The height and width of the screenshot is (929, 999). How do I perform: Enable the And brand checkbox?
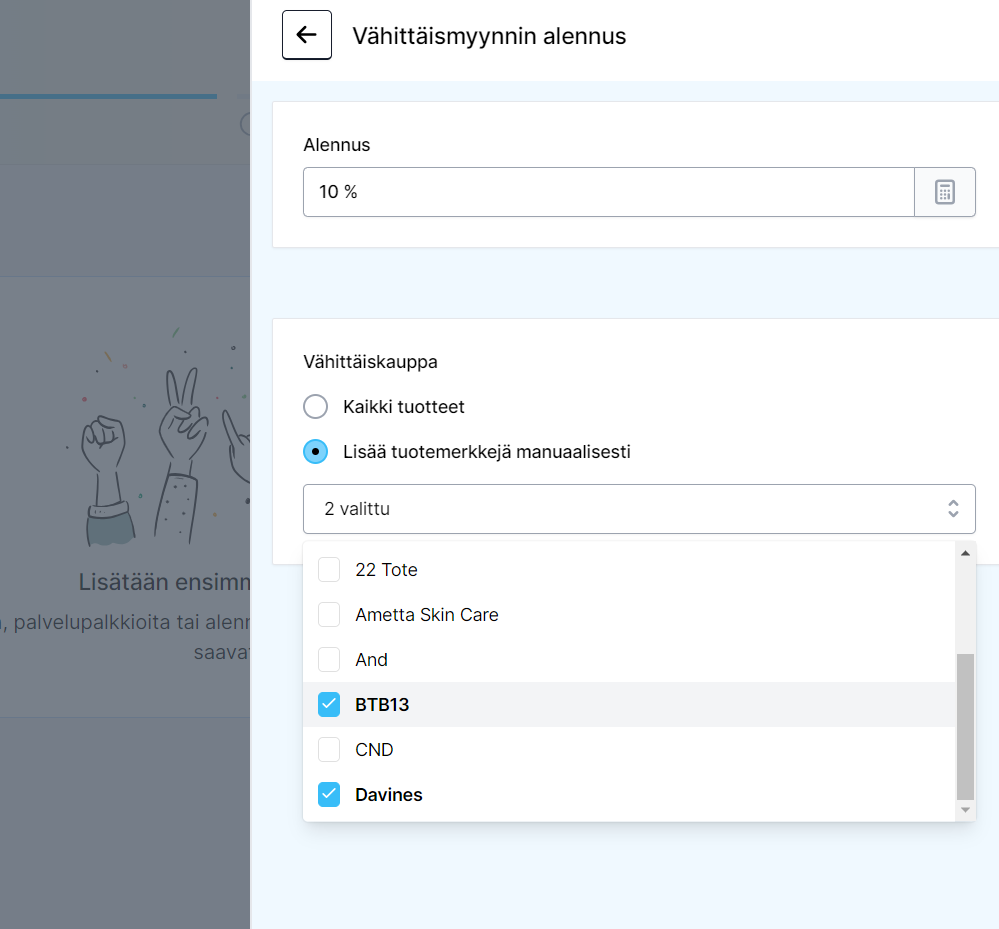(x=329, y=659)
